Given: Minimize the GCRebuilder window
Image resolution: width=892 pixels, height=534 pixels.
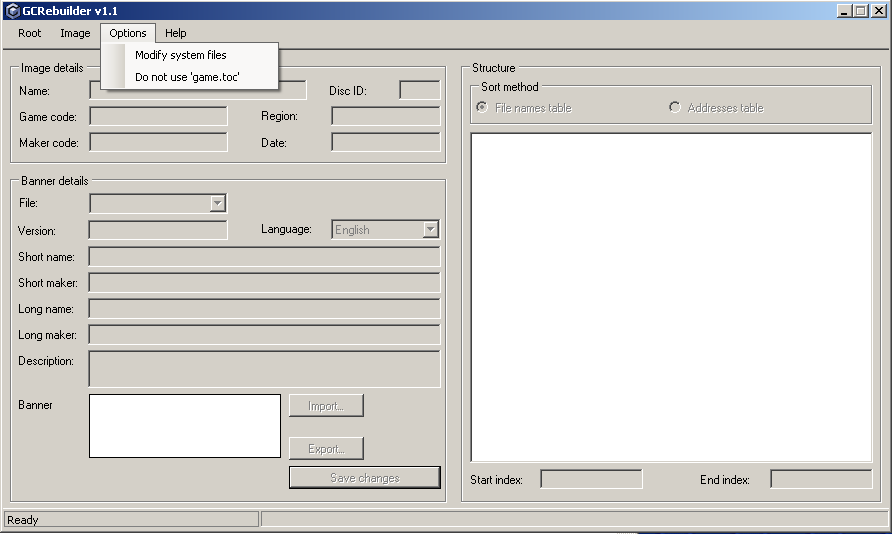Looking at the screenshot, I should pos(845,10).
